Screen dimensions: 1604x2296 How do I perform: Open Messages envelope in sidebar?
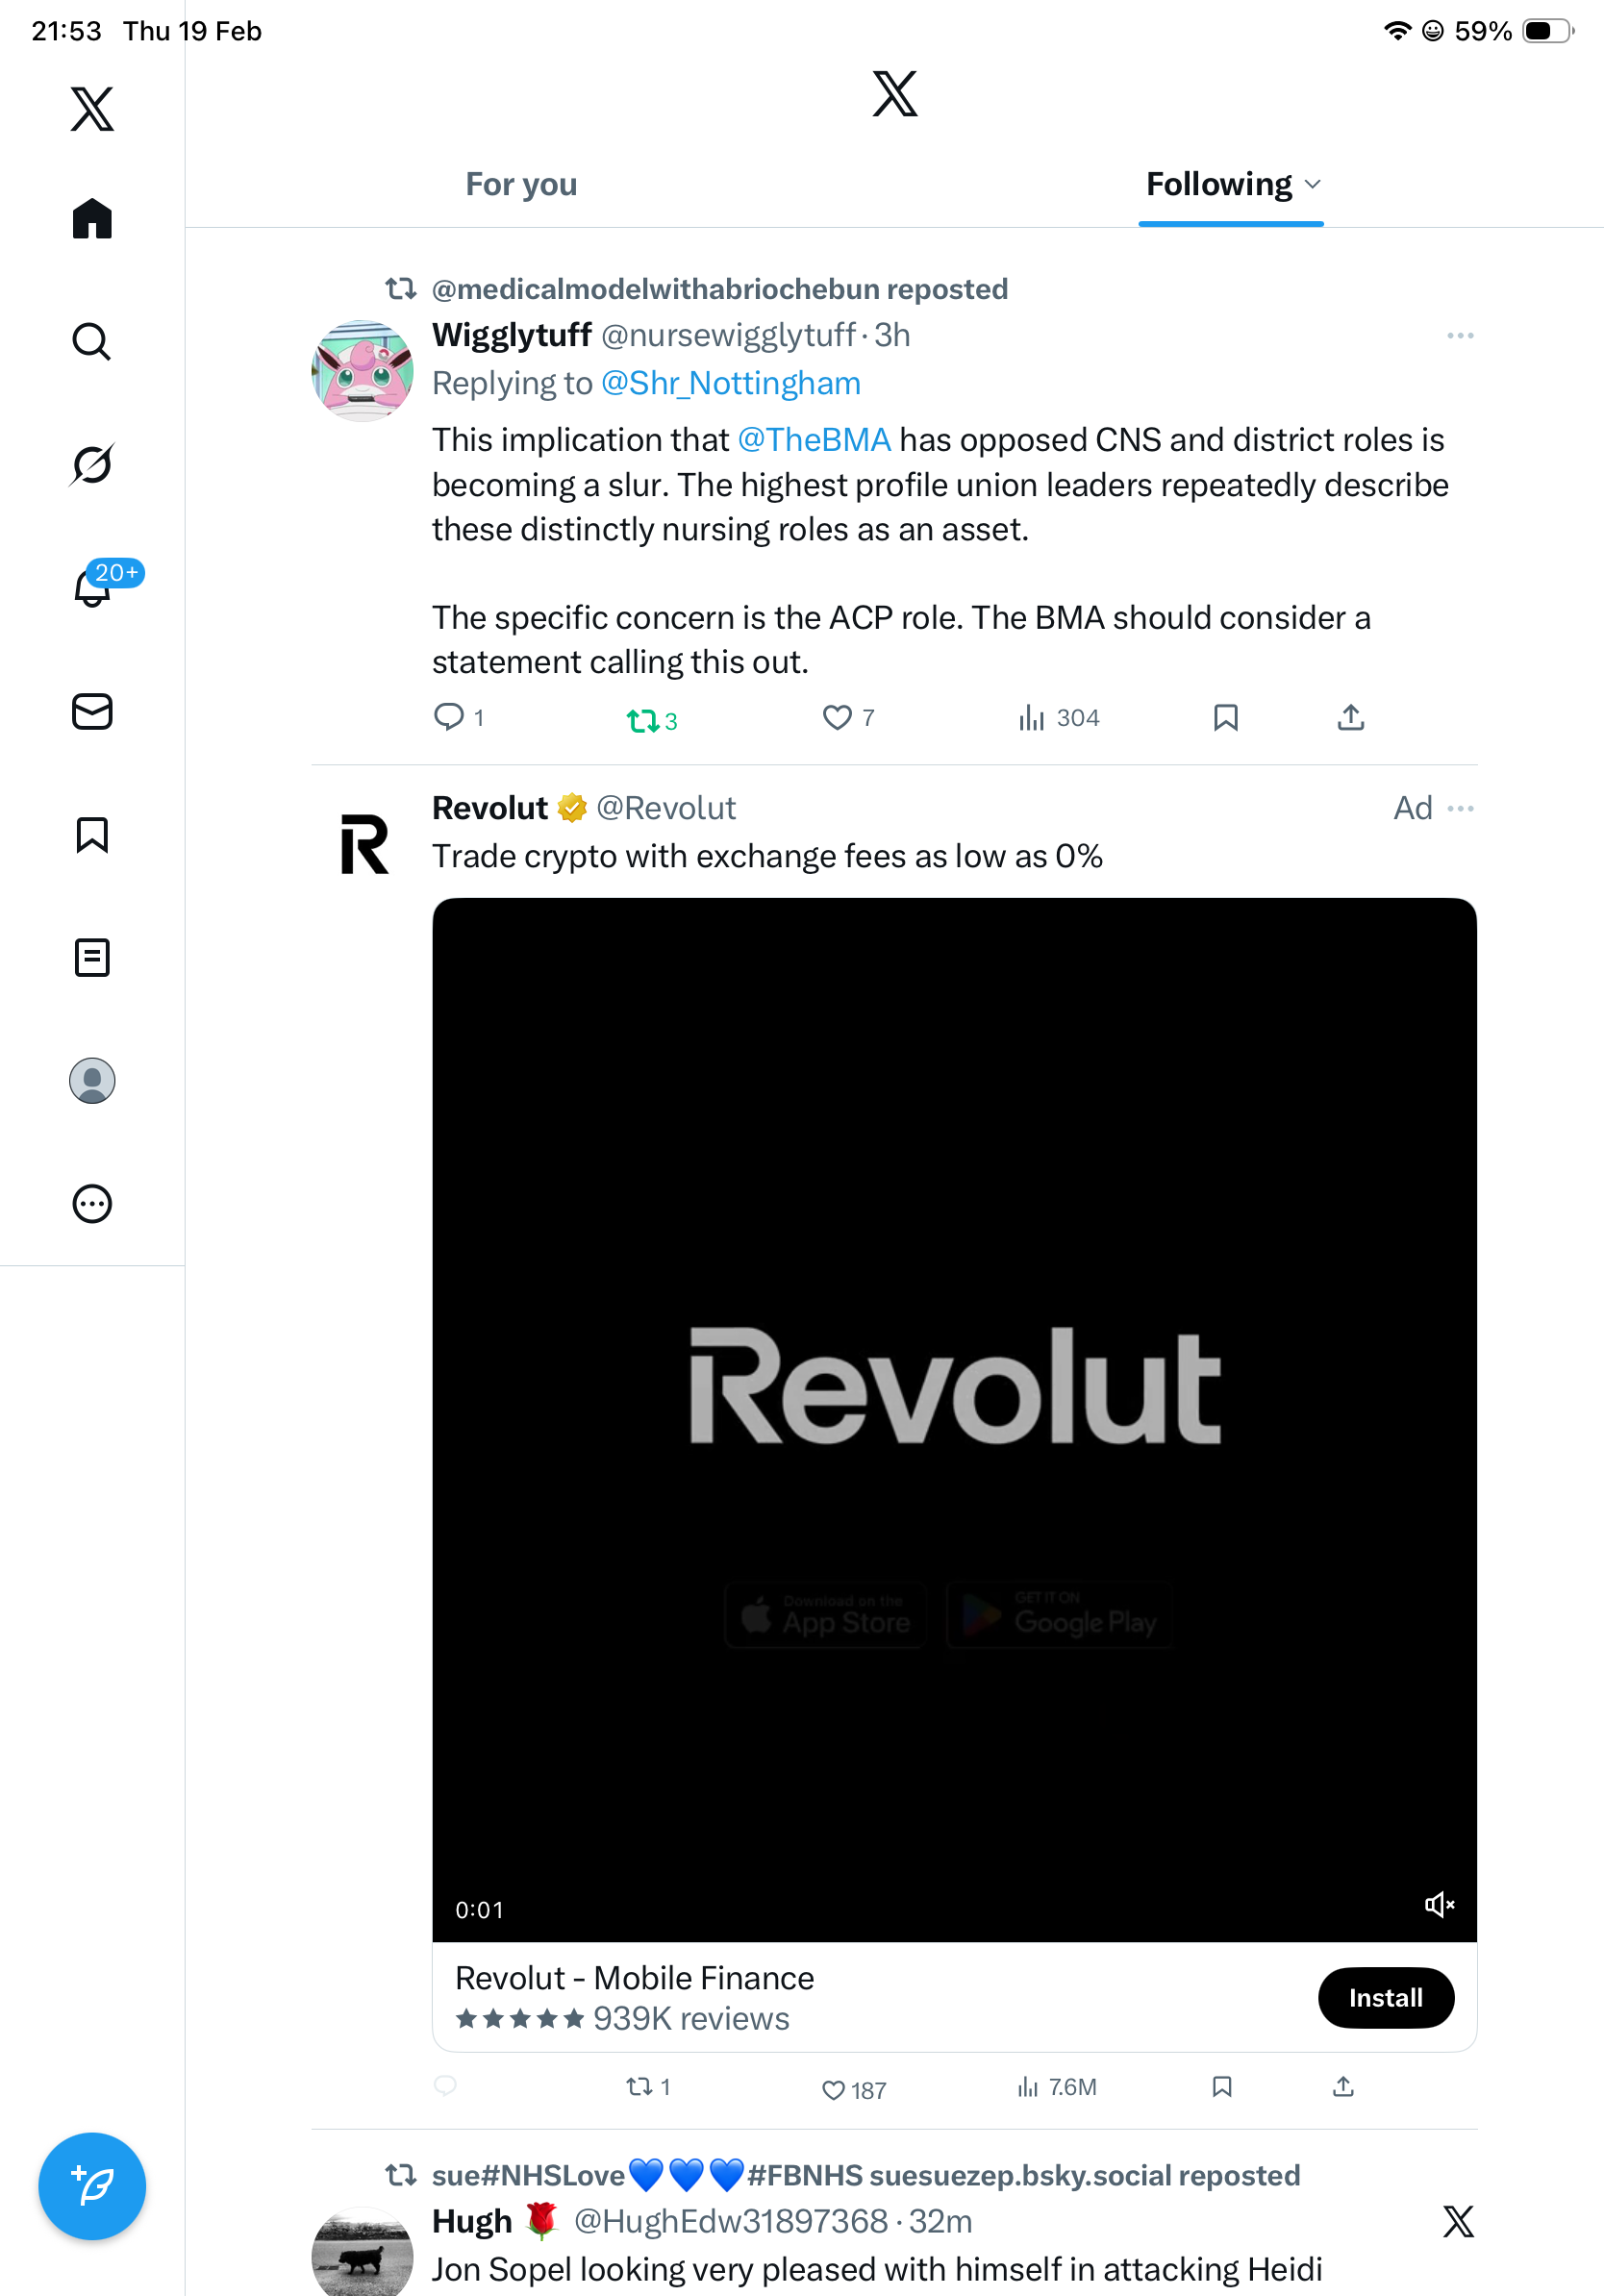91,711
